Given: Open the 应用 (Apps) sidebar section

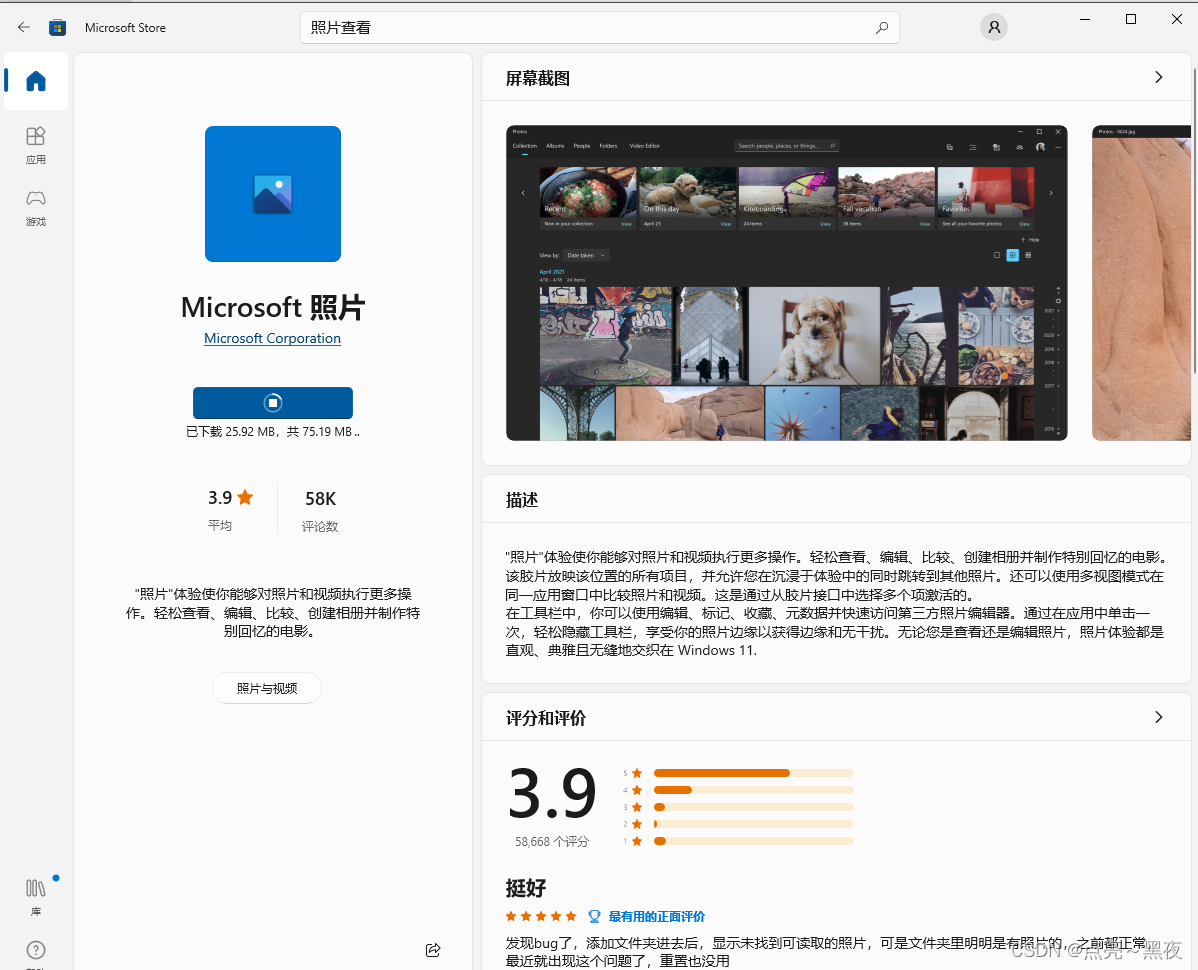Looking at the screenshot, I should (x=36, y=145).
